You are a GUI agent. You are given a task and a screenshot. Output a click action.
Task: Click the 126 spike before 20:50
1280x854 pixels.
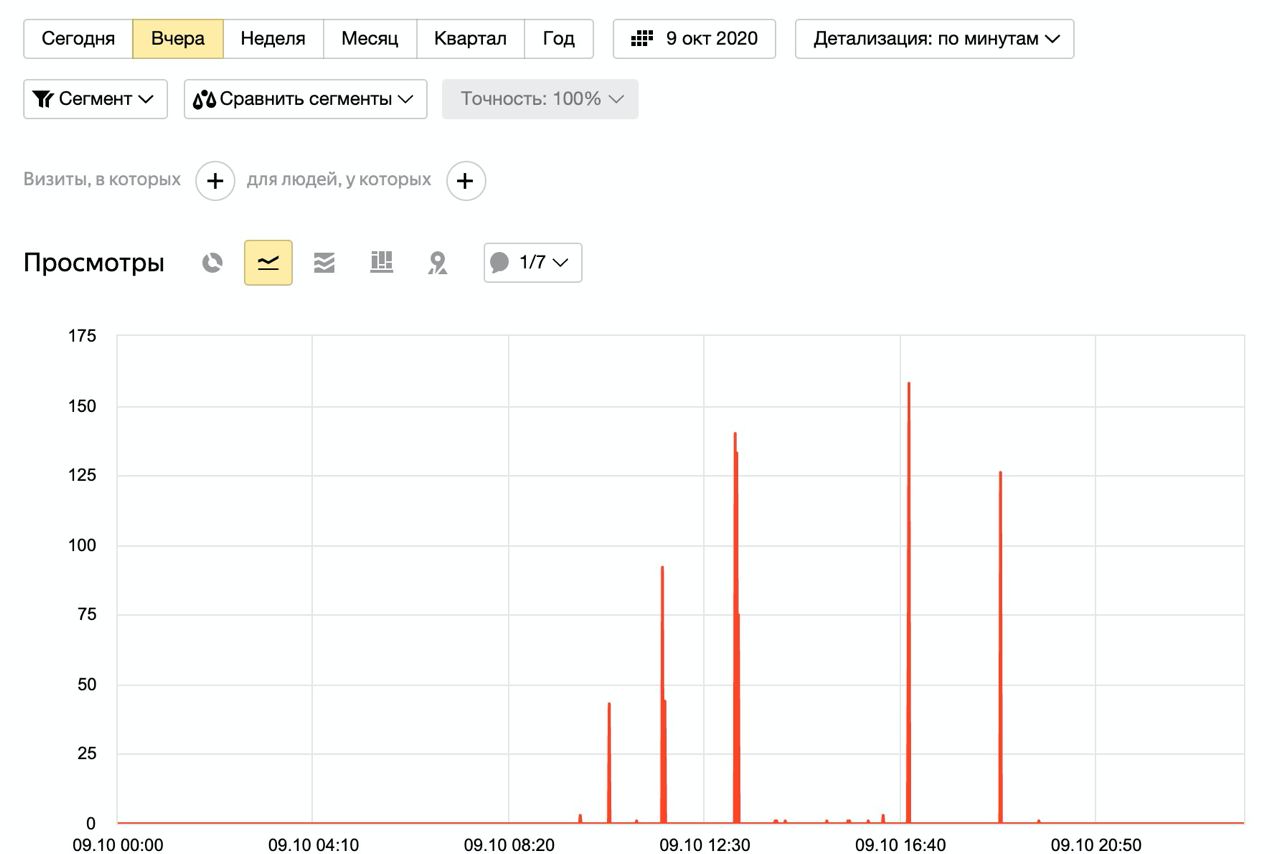[1000, 474]
